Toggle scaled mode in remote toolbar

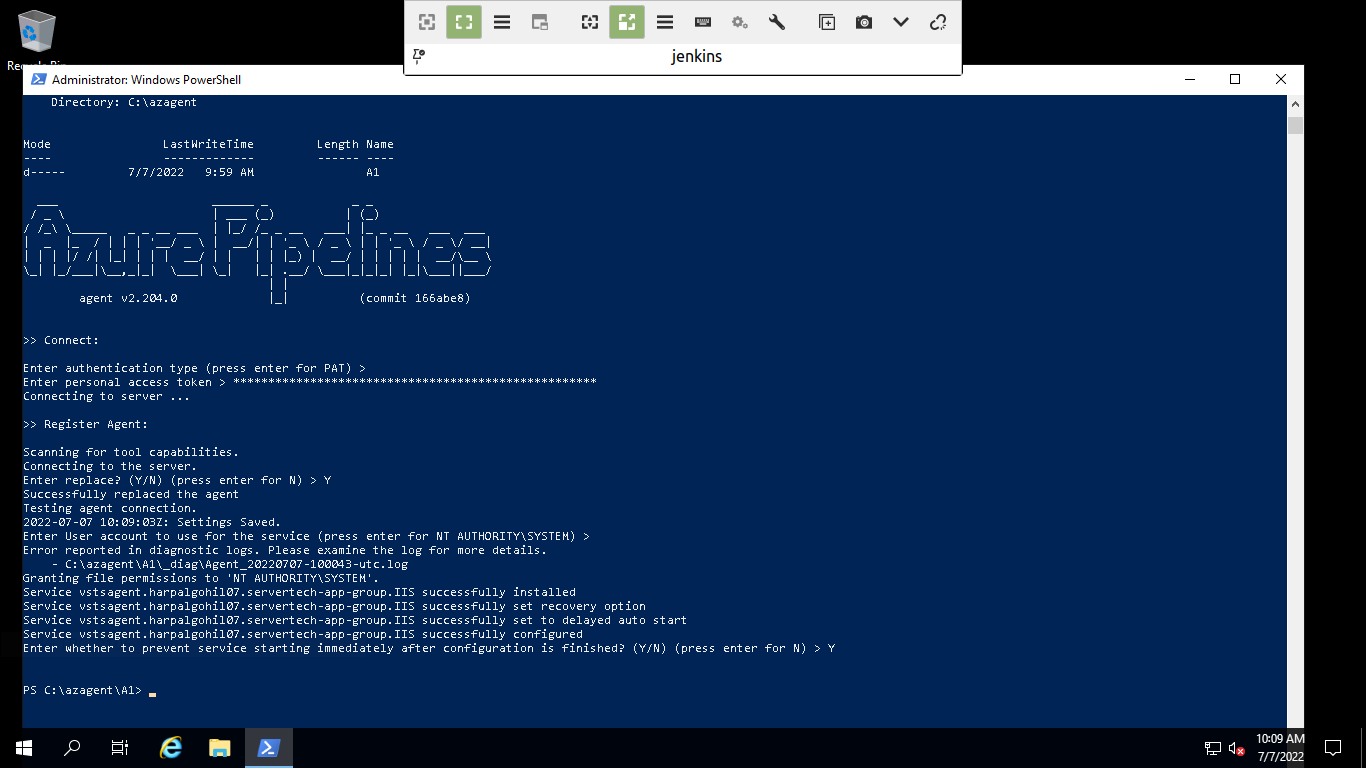coord(627,22)
